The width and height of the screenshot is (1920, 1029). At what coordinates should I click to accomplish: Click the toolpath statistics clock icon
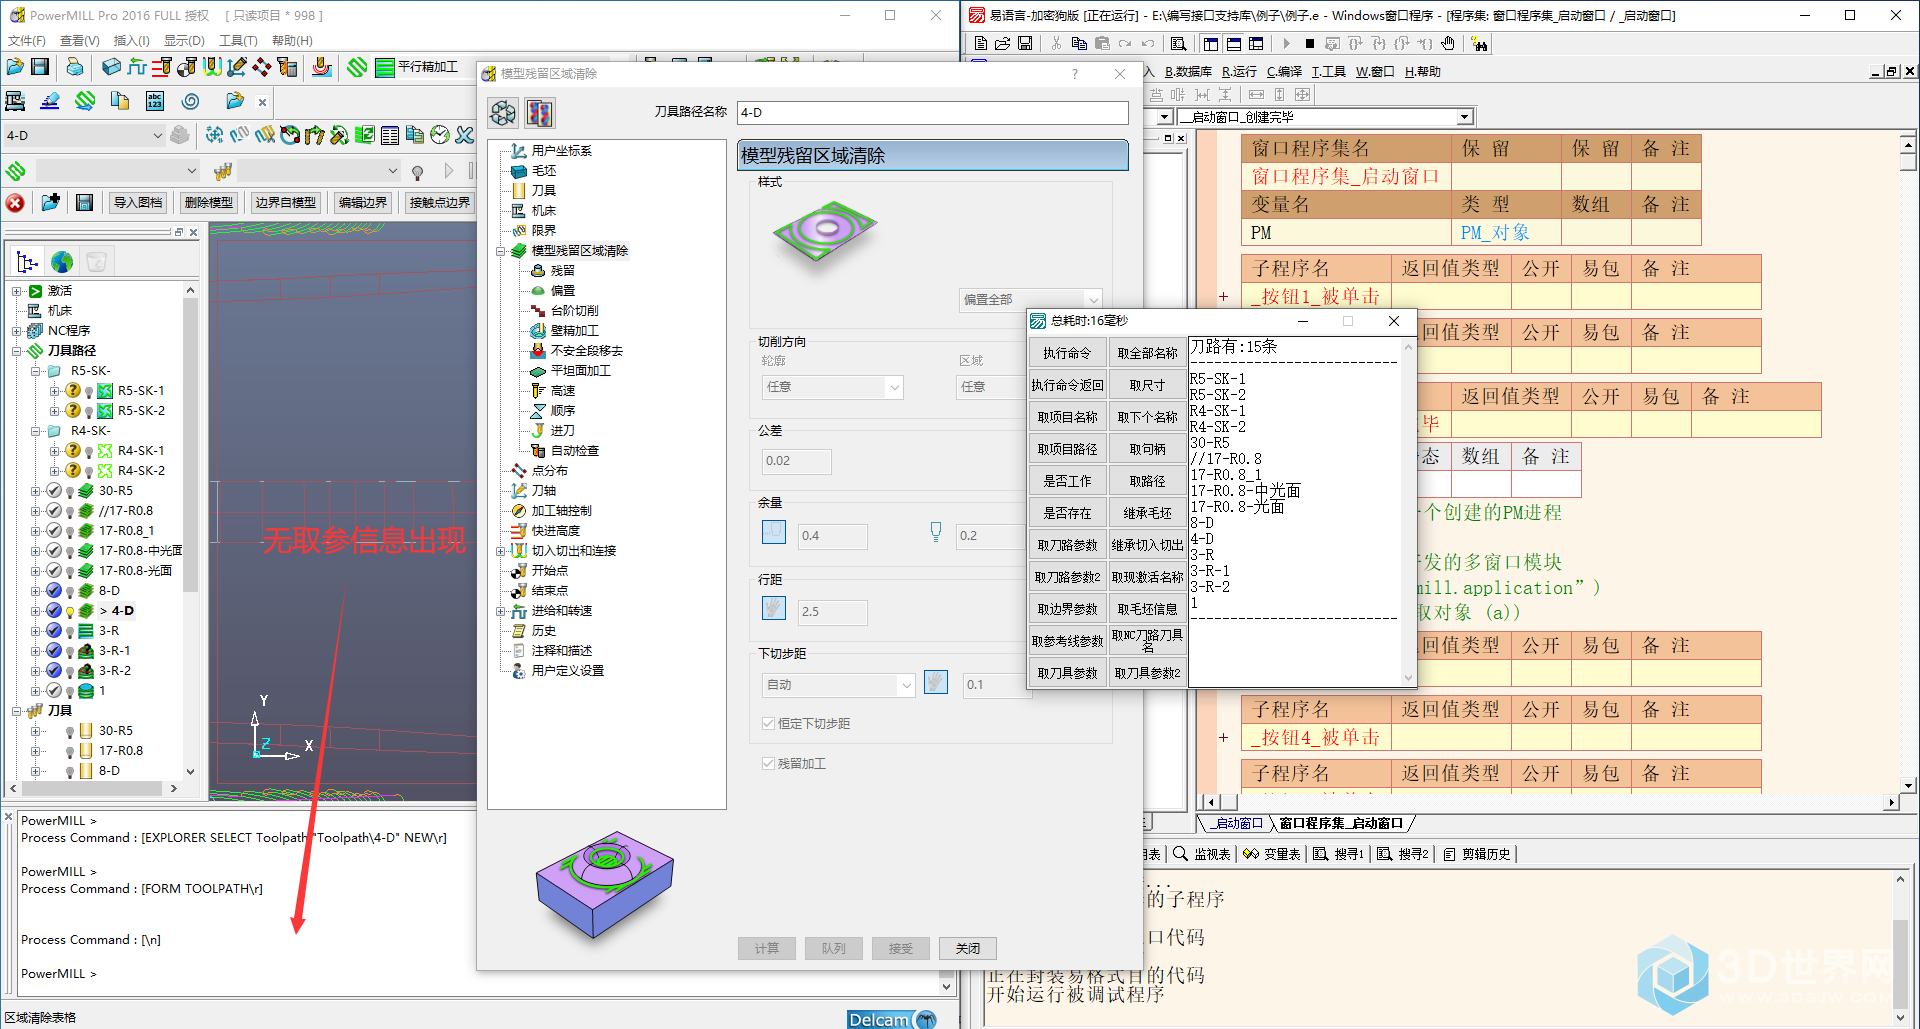click(x=440, y=135)
